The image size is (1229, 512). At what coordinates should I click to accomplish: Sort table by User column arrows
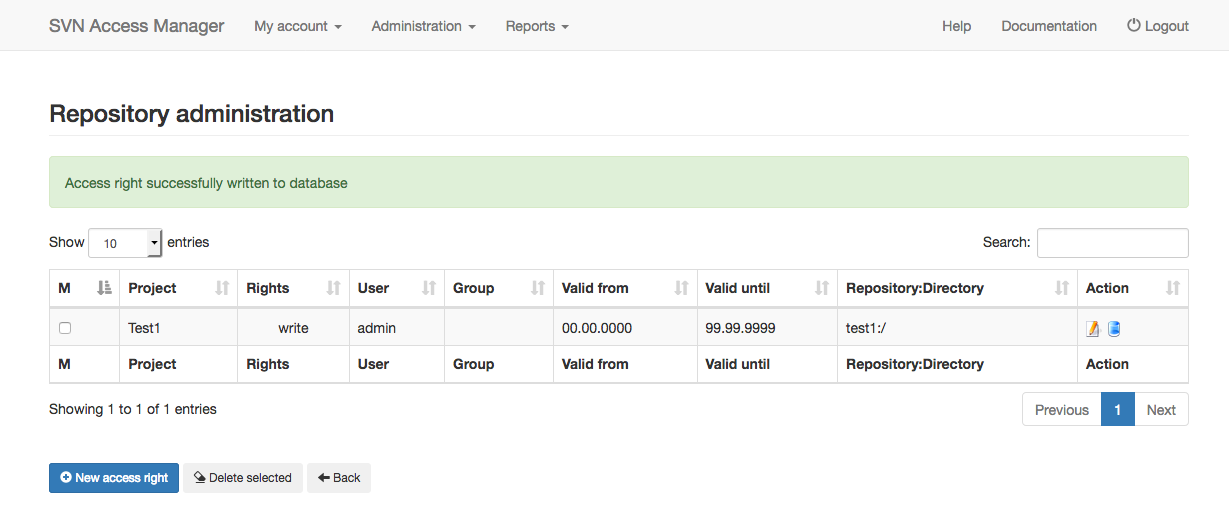point(429,288)
